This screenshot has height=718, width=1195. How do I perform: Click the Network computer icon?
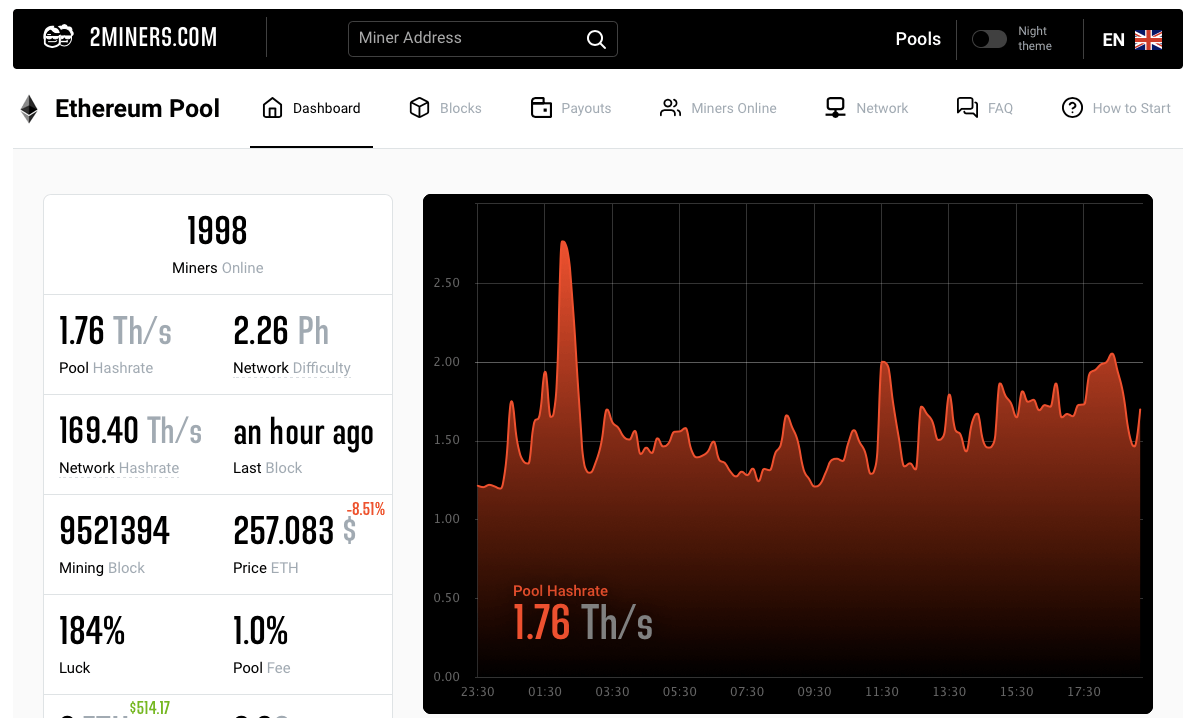point(835,108)
